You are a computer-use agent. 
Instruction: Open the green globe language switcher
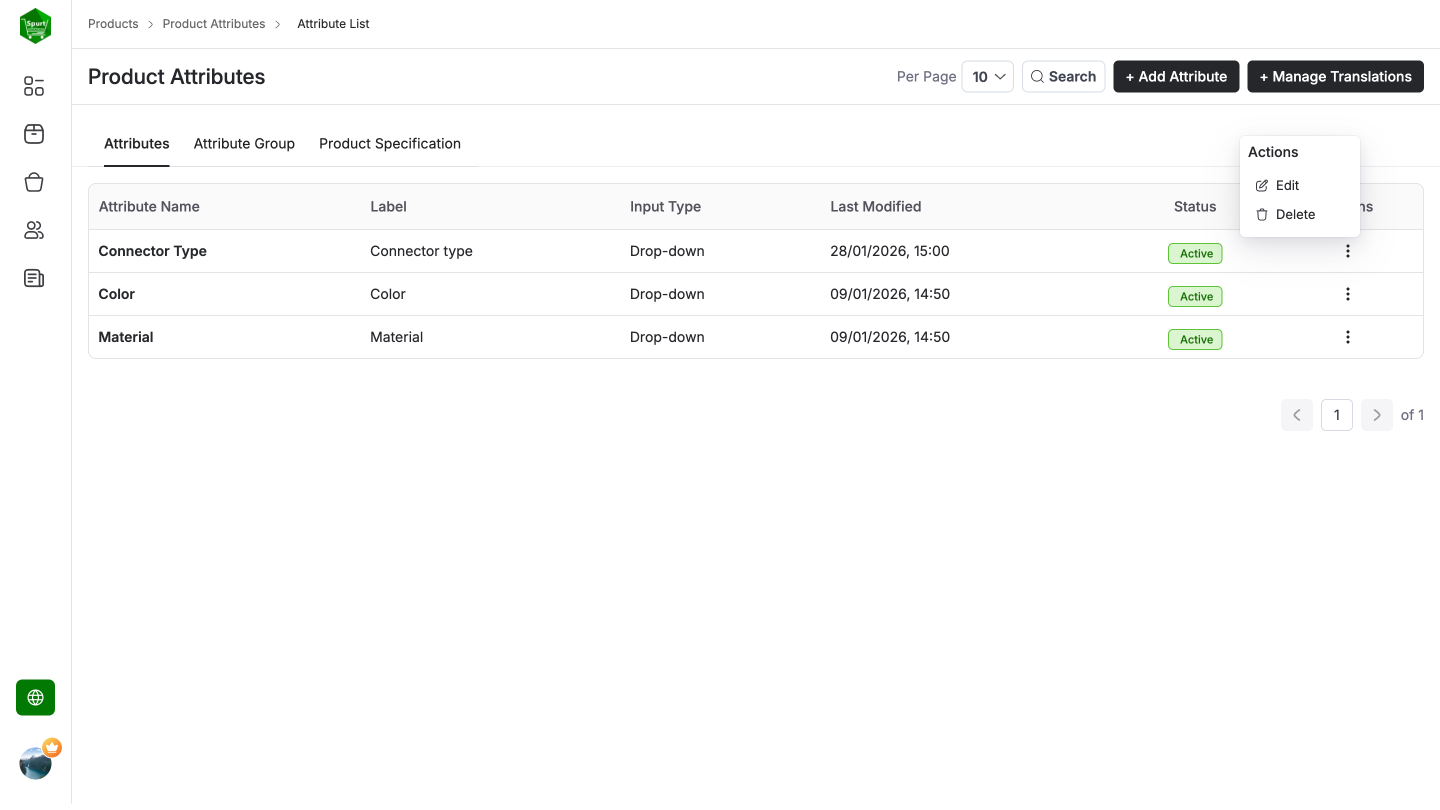(35, 697)
